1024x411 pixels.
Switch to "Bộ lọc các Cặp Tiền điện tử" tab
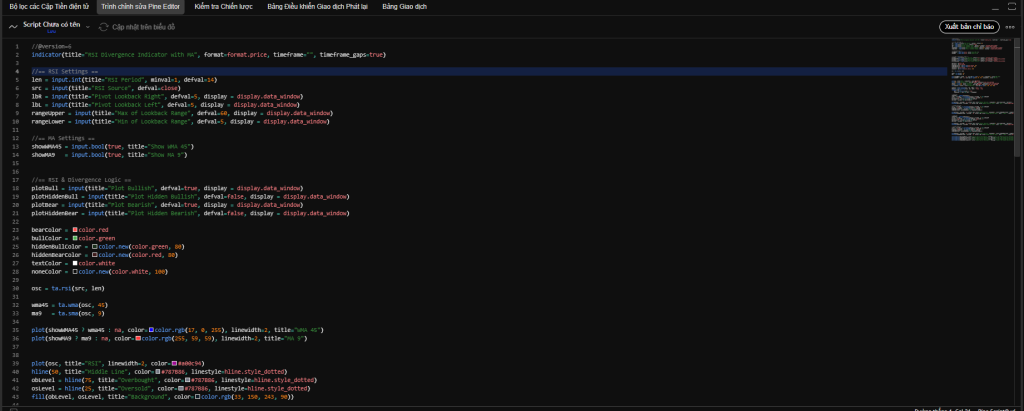point(48,6)
